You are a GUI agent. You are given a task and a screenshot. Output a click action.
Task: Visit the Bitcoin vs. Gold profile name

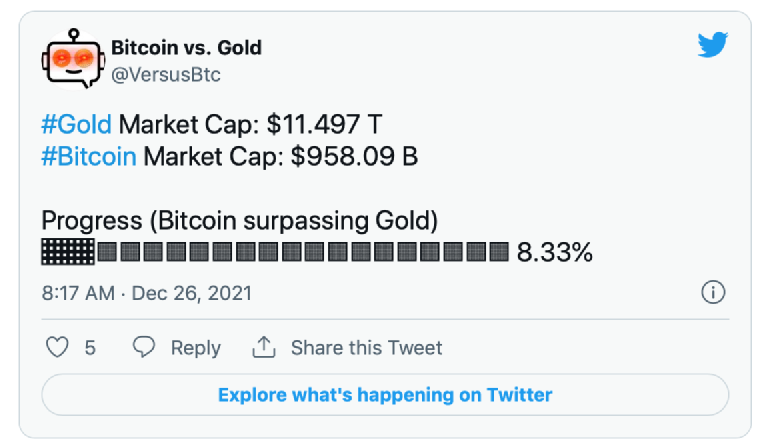click(186, 48)
